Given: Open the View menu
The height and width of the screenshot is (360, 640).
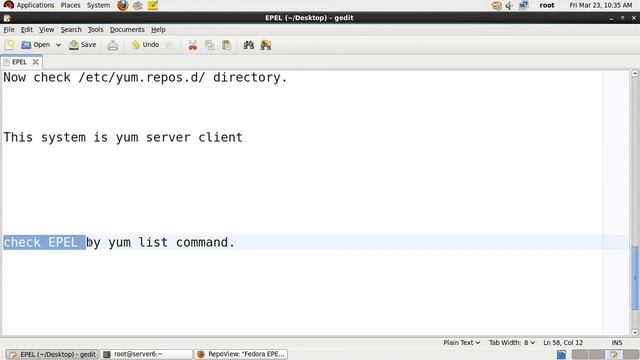Looking at the screenshot, I should click(47, 29).
